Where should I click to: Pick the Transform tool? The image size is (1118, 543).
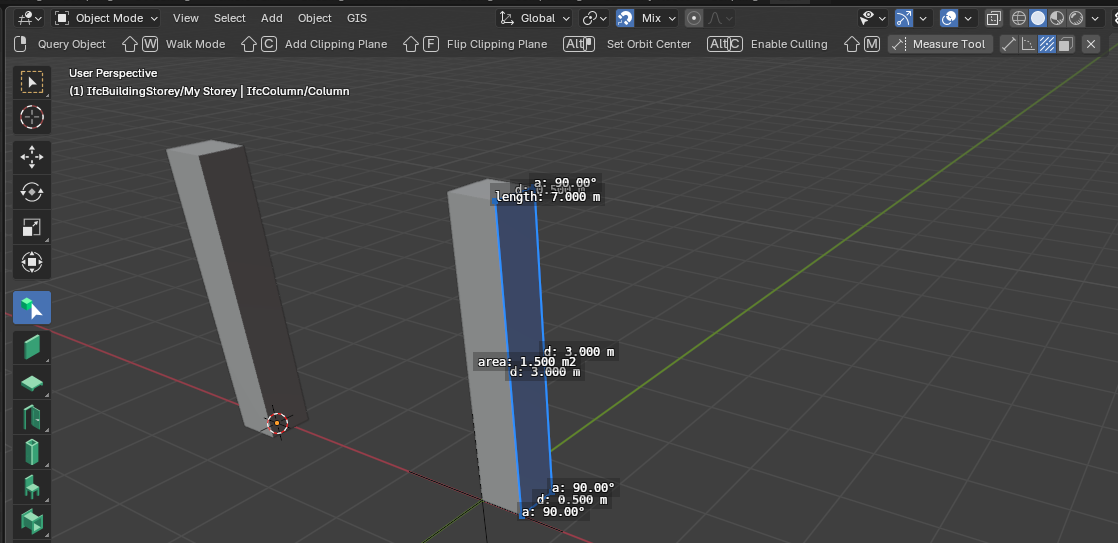coord(32,262)
